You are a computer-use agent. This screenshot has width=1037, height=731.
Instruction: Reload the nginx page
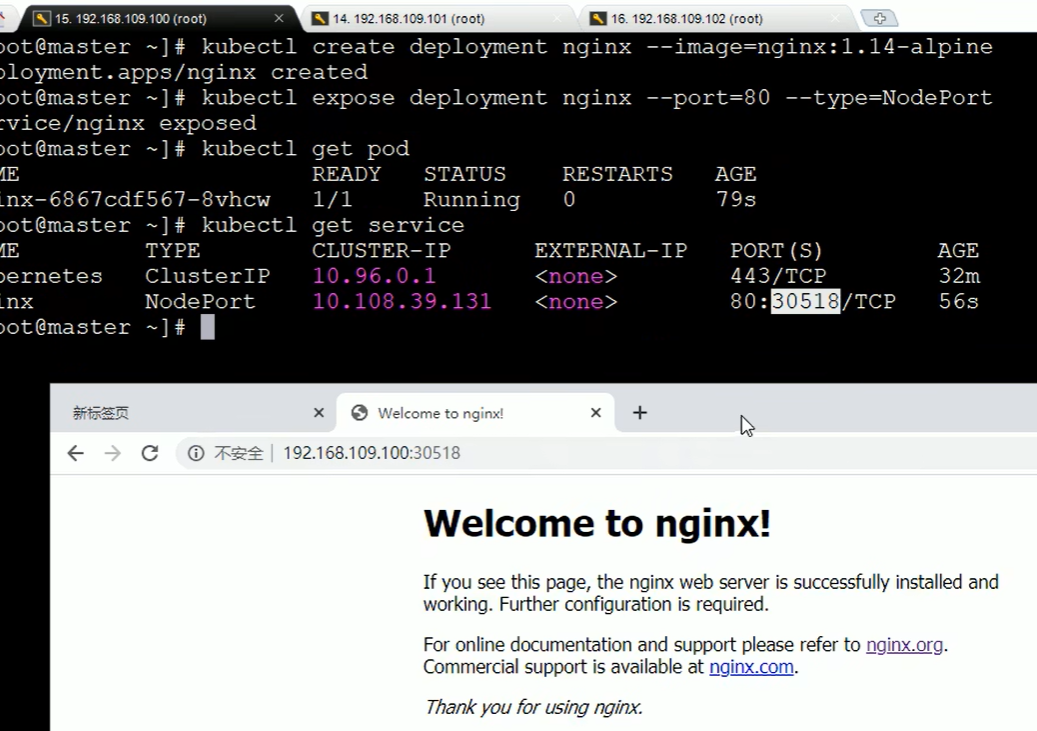[x=150, y=453]
